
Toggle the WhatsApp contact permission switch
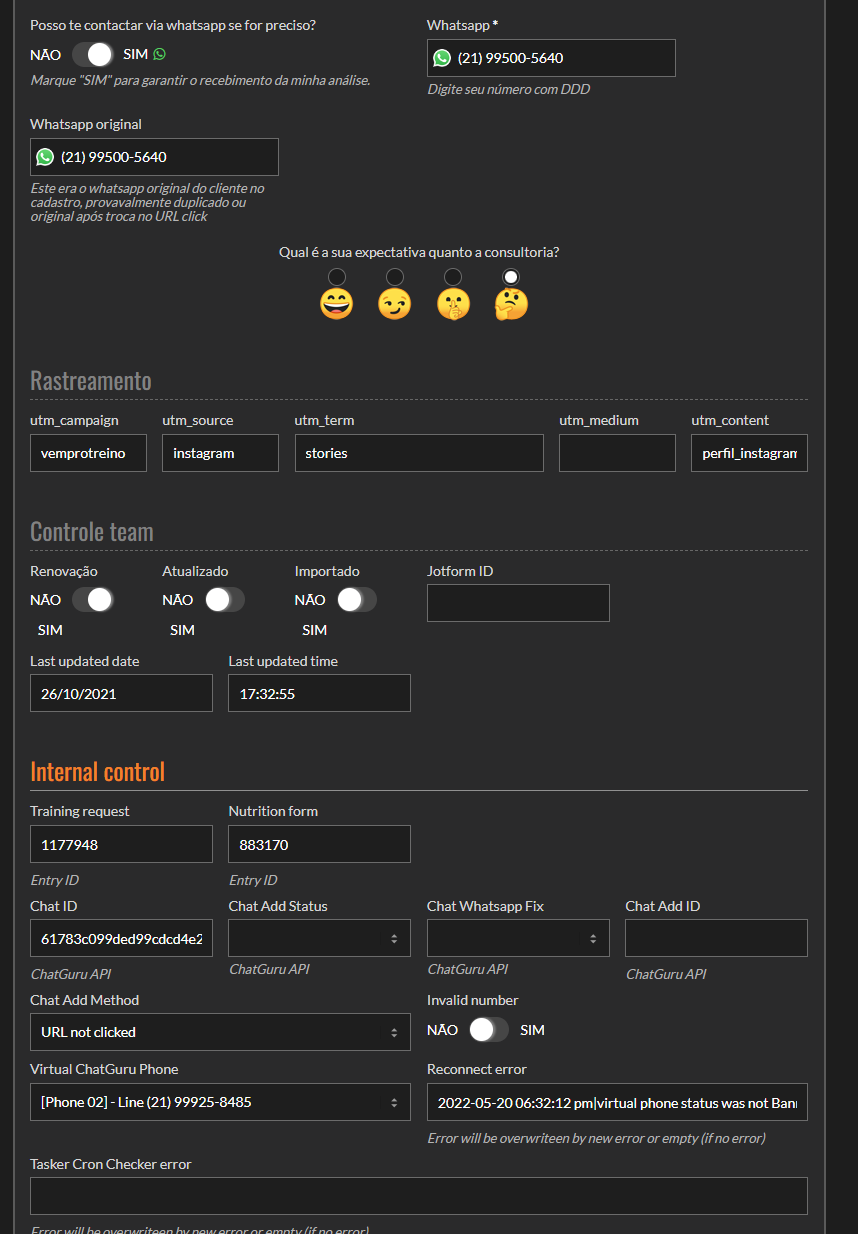tap(92, 54)
